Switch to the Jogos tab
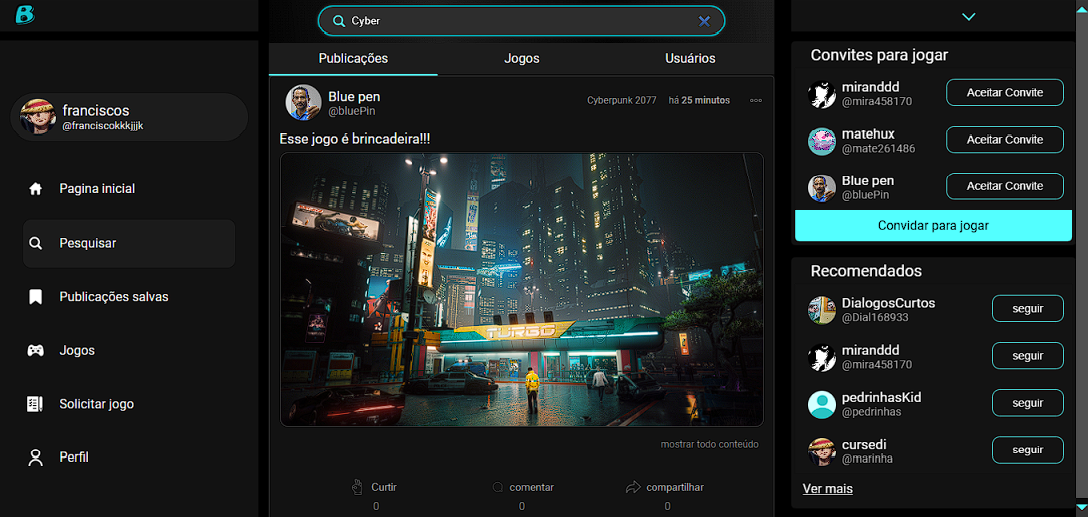Viewport: 1088px width, 517px height. pyautogui.click(x=522, y=59)
